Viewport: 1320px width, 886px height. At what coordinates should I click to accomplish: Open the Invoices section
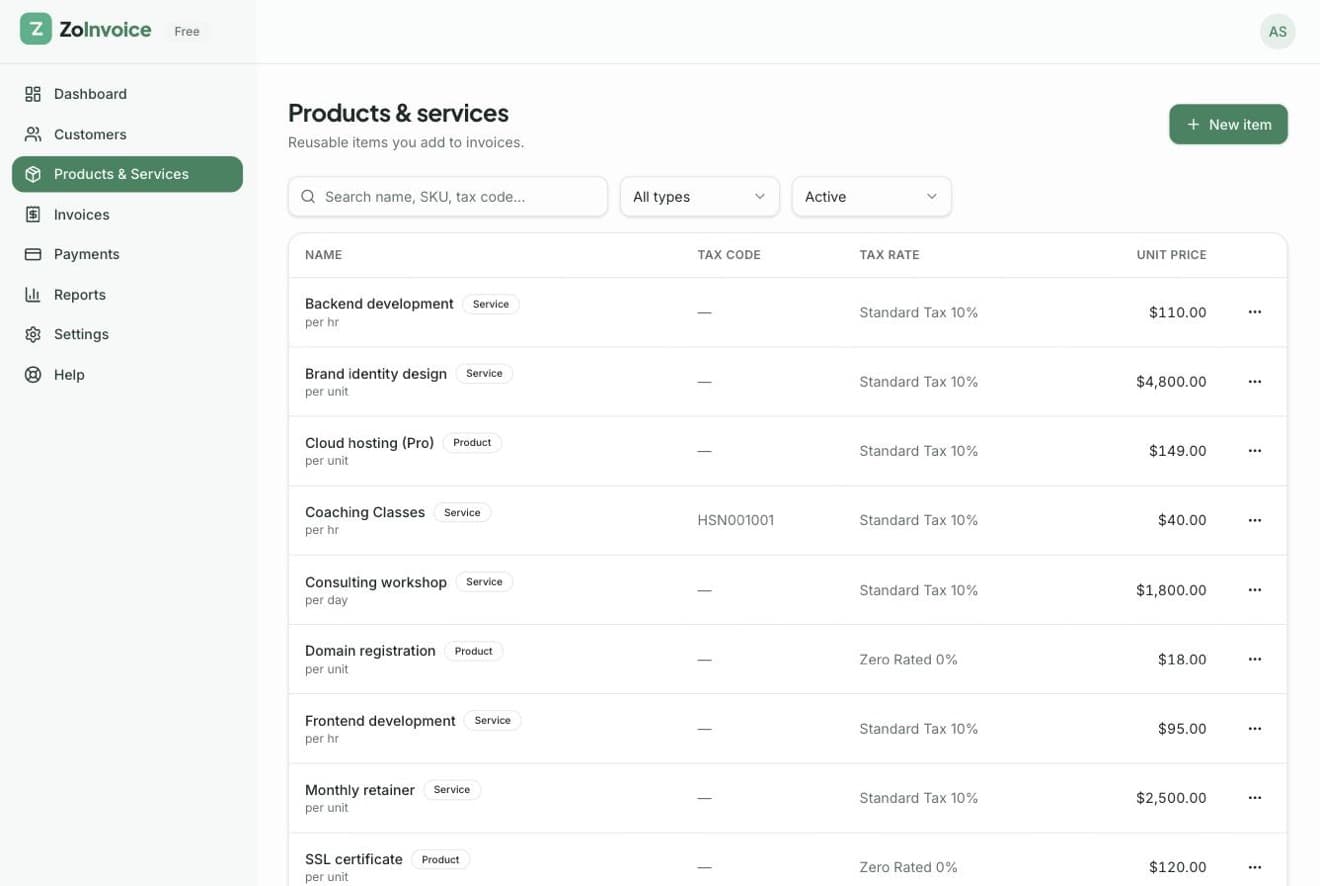127,214
